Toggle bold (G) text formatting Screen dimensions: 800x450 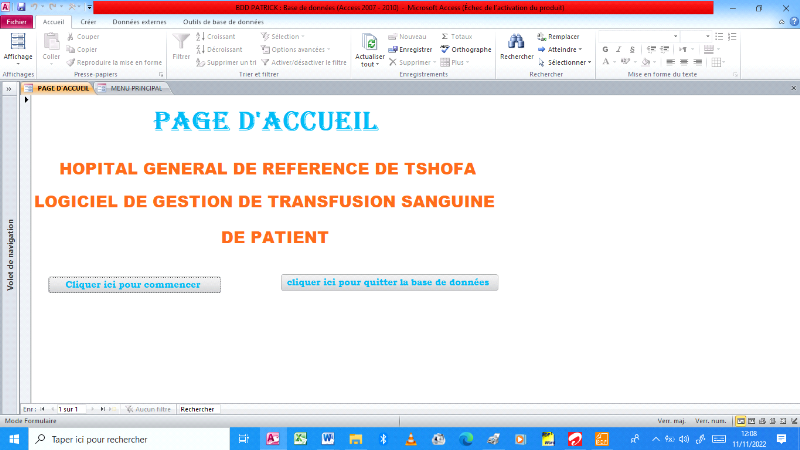pyautogui.click(x=605, y=49)
